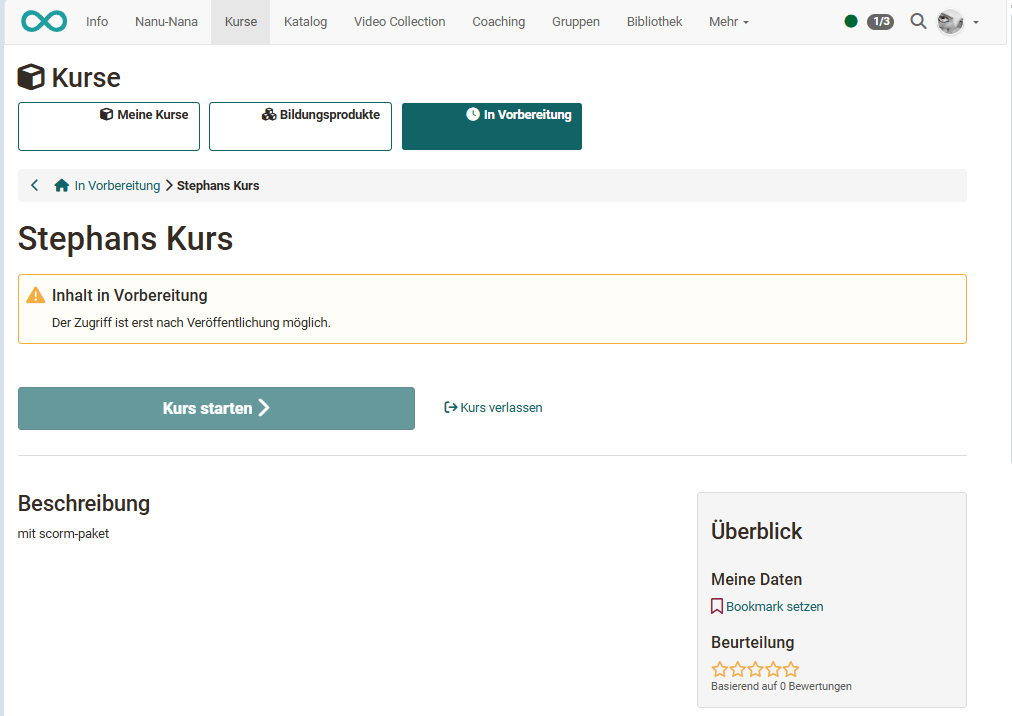Toggle the In Vorbereitung filter
The image size is (1012, 716).
(x=491, y=126)
